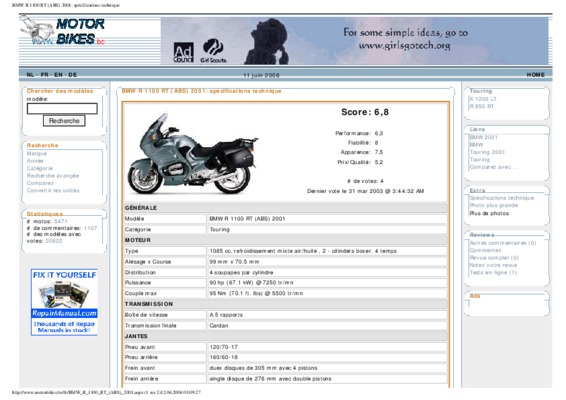Switch language to EN

pos(58,75)
